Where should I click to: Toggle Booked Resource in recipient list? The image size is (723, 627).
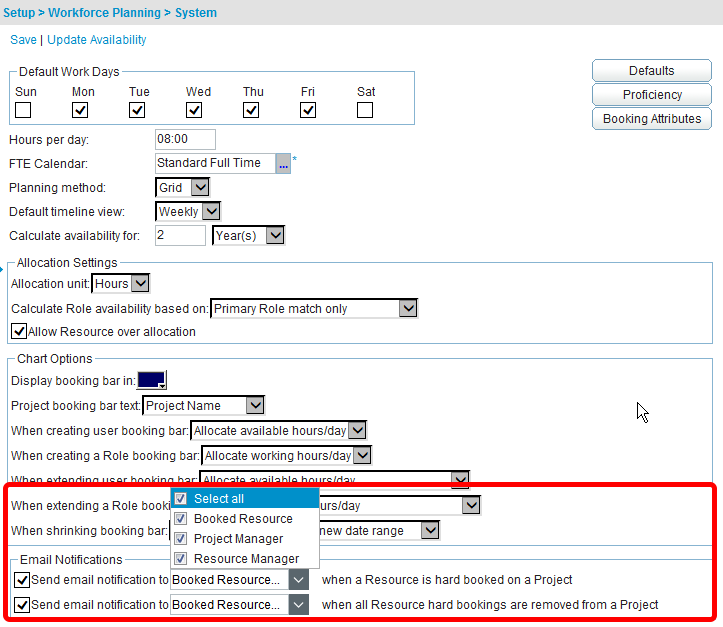point(181,519)
